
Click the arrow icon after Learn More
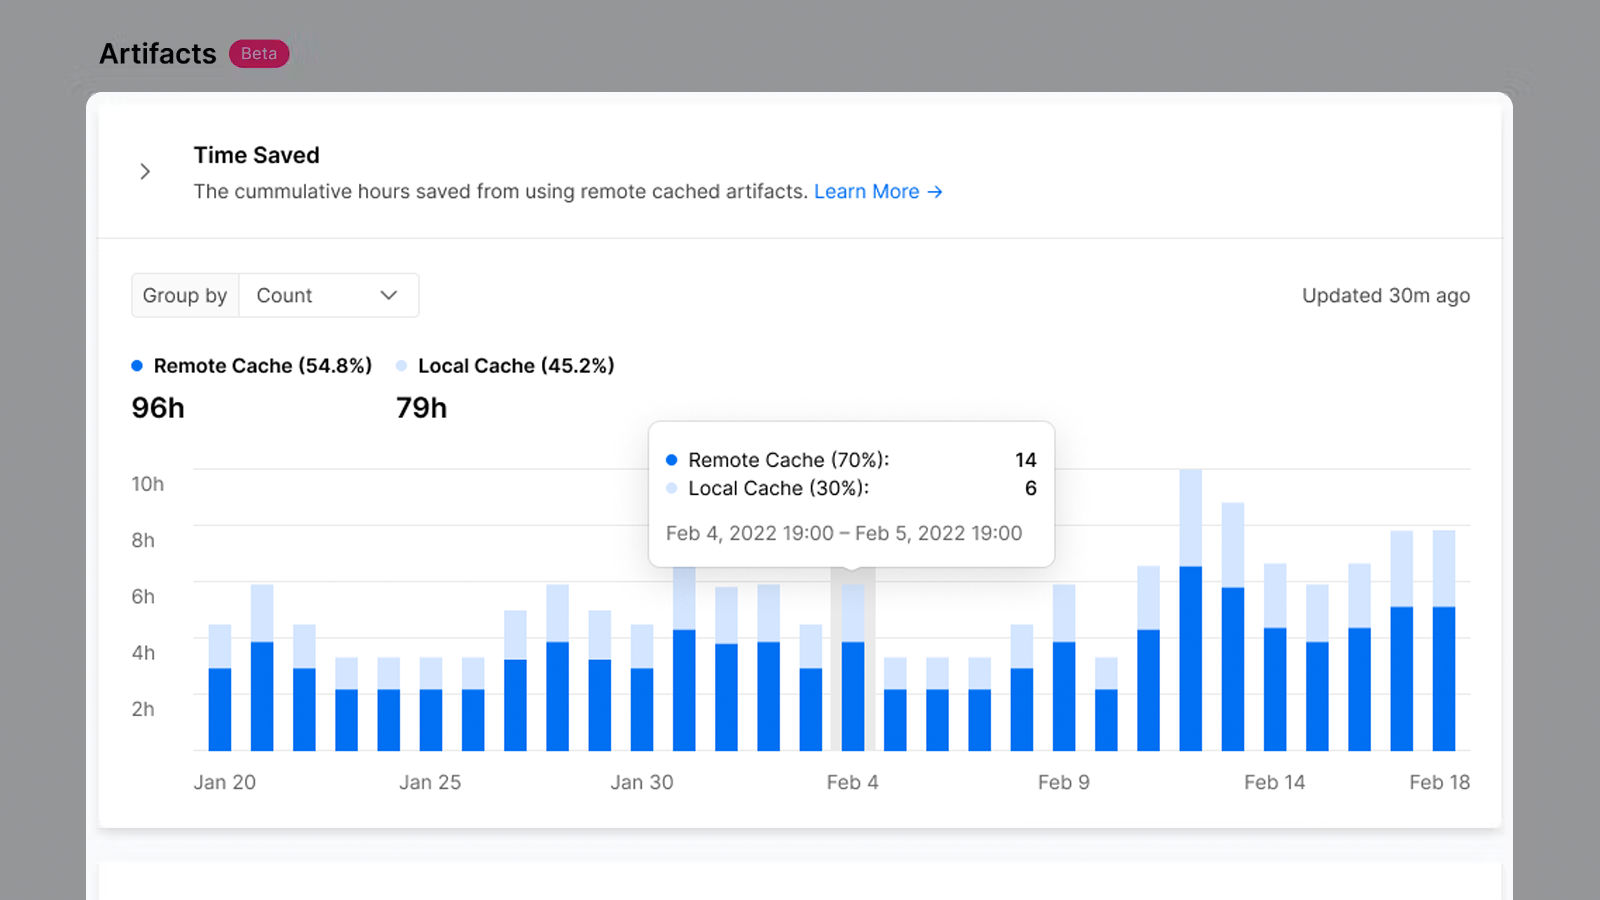tap(934, 191)
